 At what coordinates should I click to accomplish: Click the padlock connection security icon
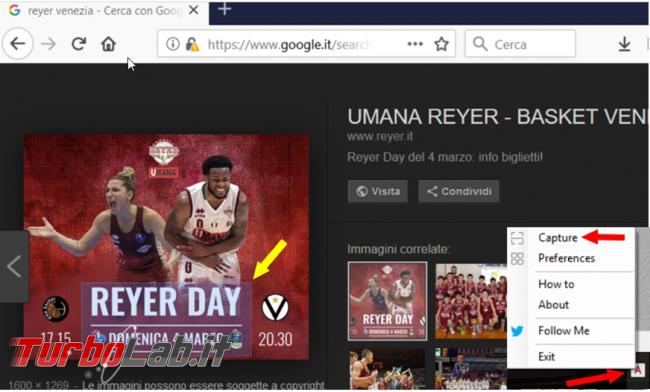pos(192,44)
